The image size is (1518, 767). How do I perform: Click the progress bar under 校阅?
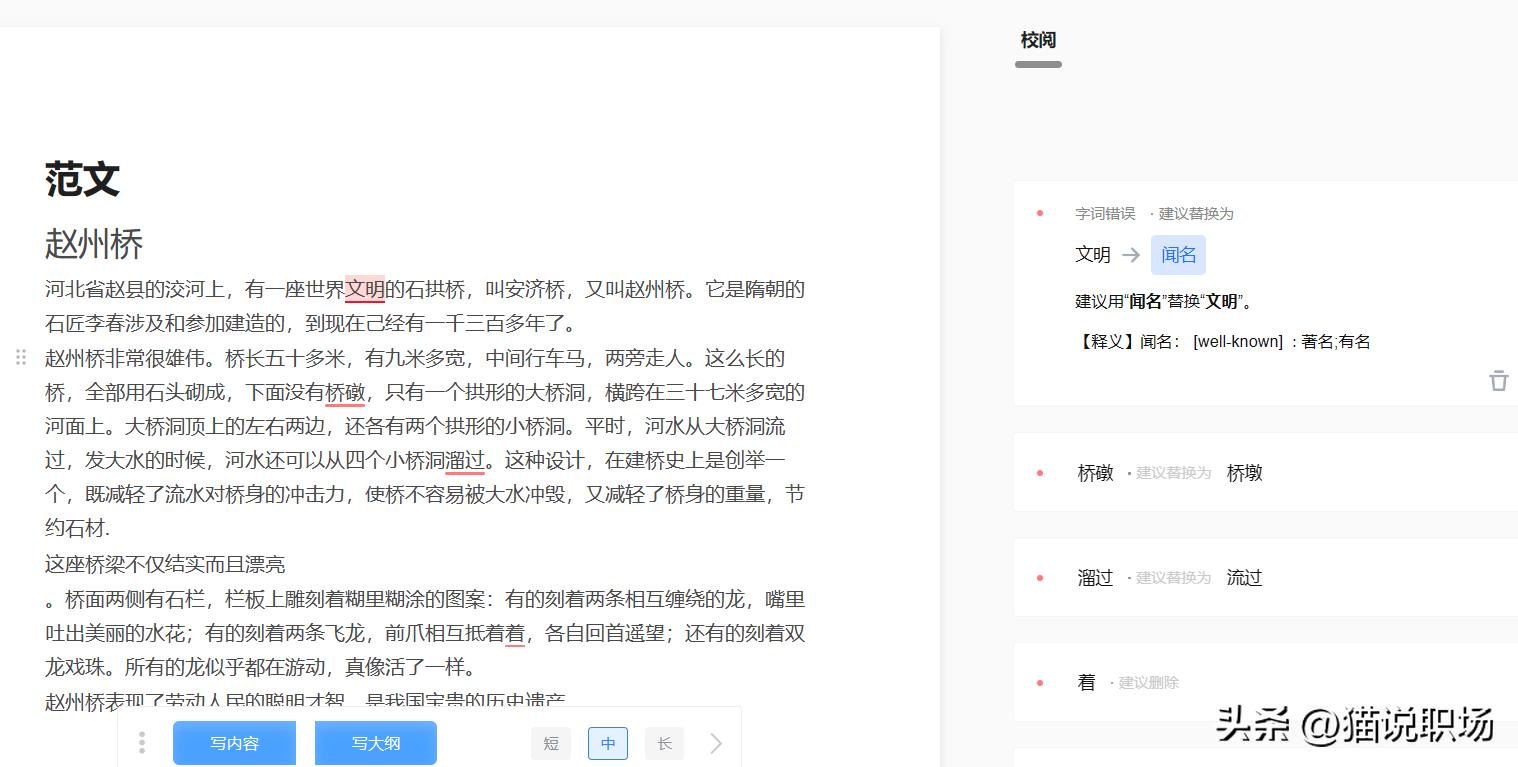tap(1037, 64)
